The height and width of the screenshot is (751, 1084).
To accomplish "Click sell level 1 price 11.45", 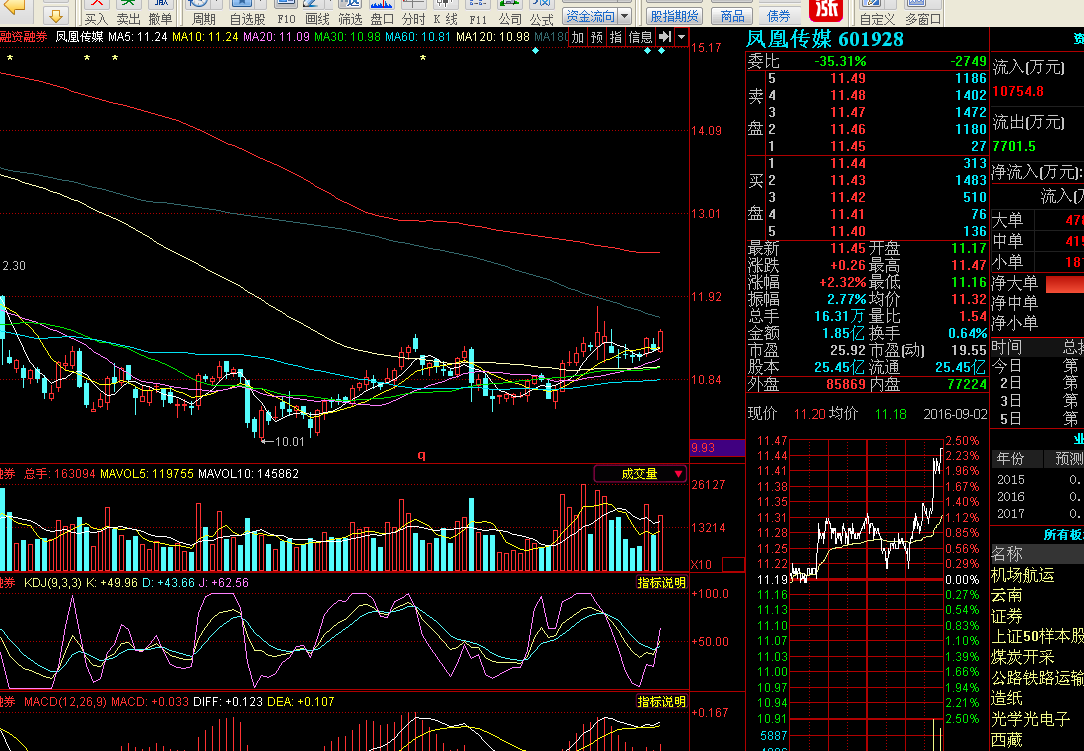I will [x=848, y=146].
